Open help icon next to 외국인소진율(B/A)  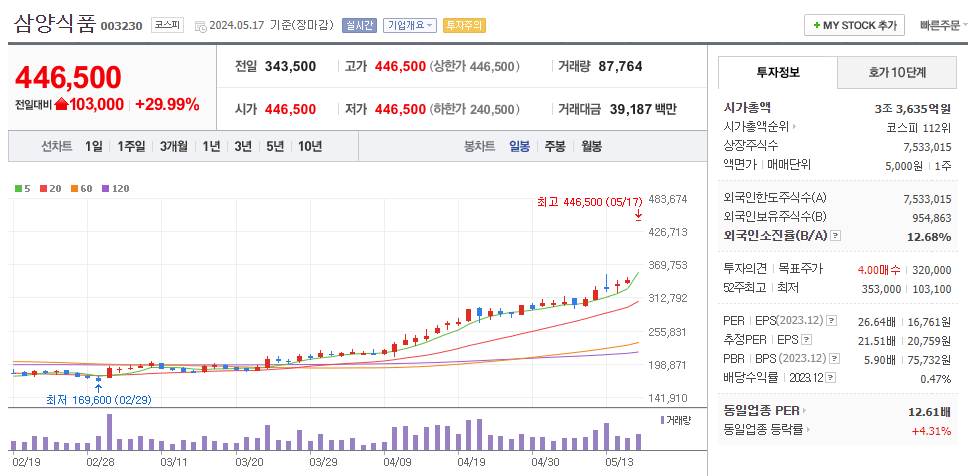pos(836,236)
